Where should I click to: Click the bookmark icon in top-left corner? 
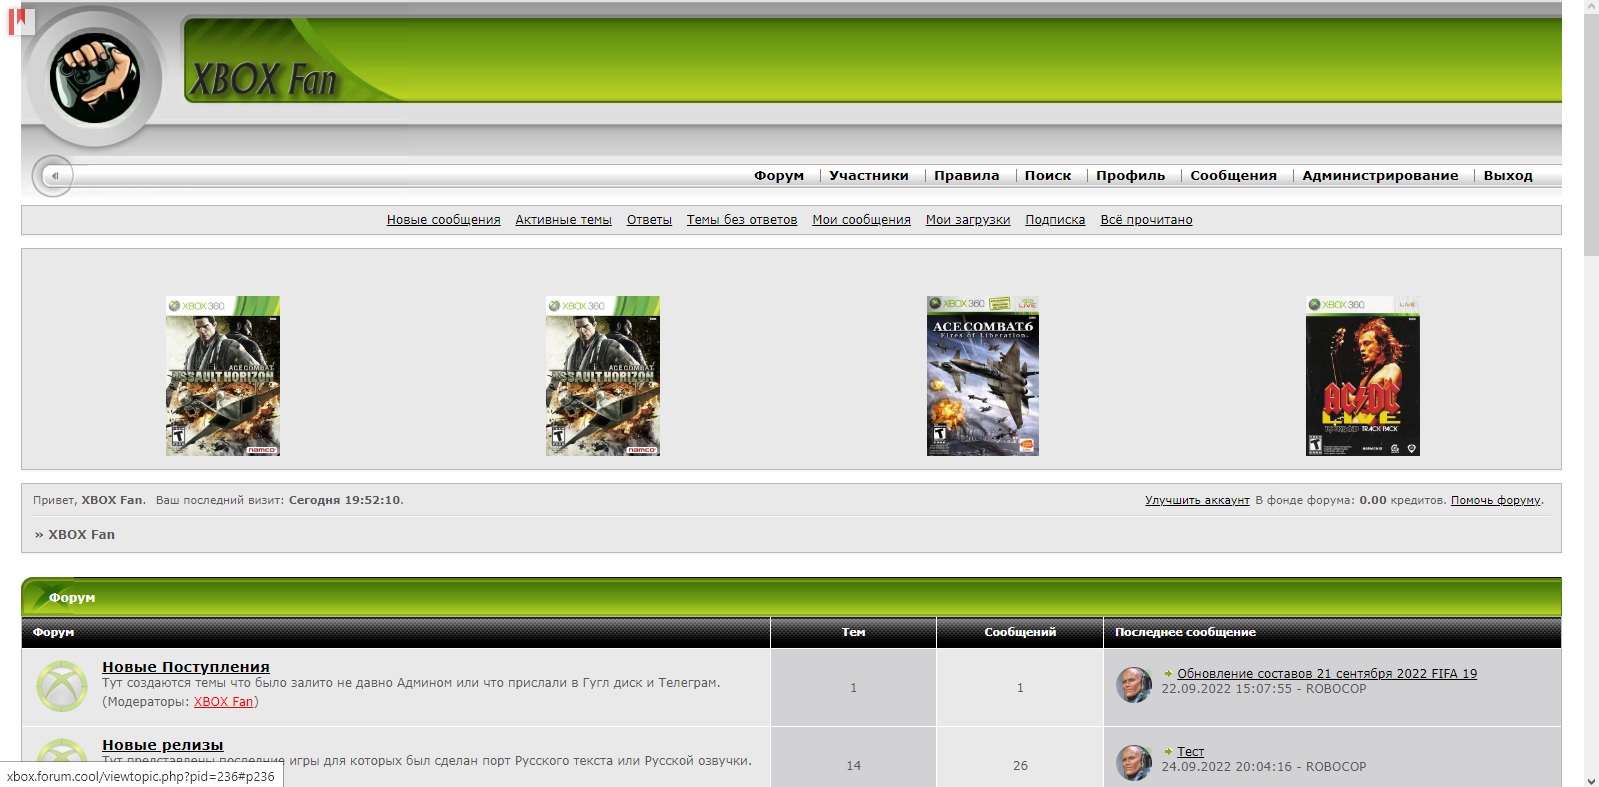17,19
